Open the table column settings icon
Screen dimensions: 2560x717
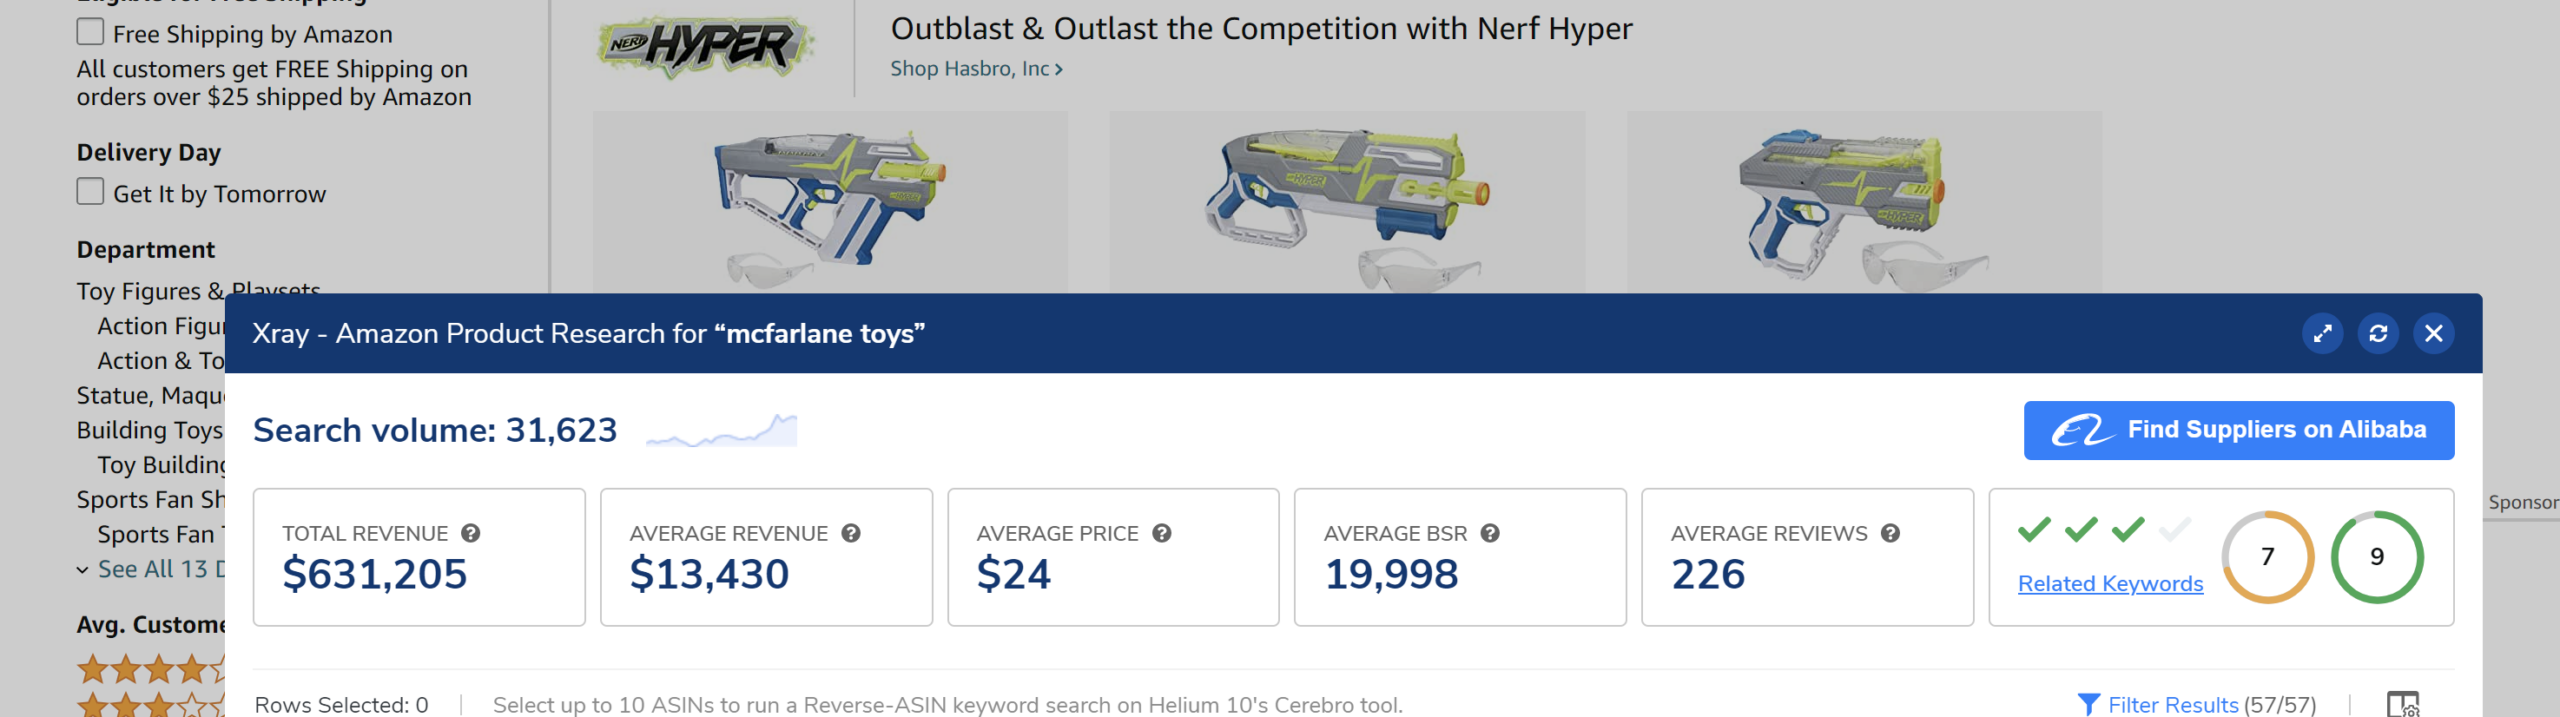click(2403, 704)
